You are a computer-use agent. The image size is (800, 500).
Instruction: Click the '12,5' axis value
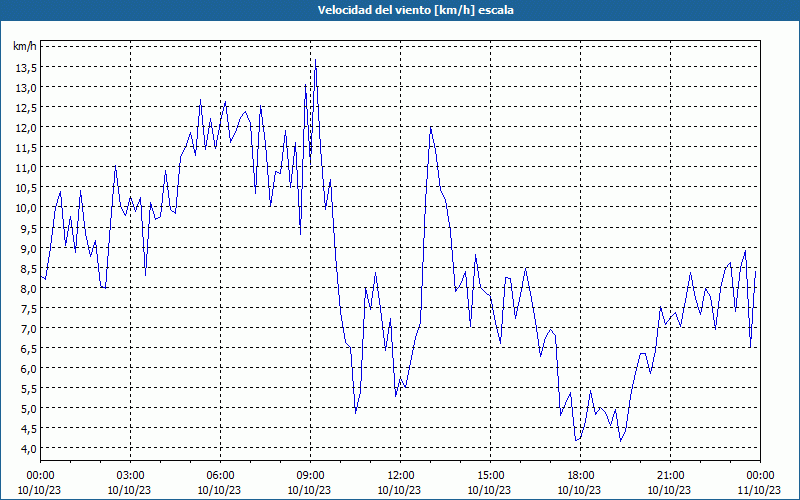click(x=27, y=108)
